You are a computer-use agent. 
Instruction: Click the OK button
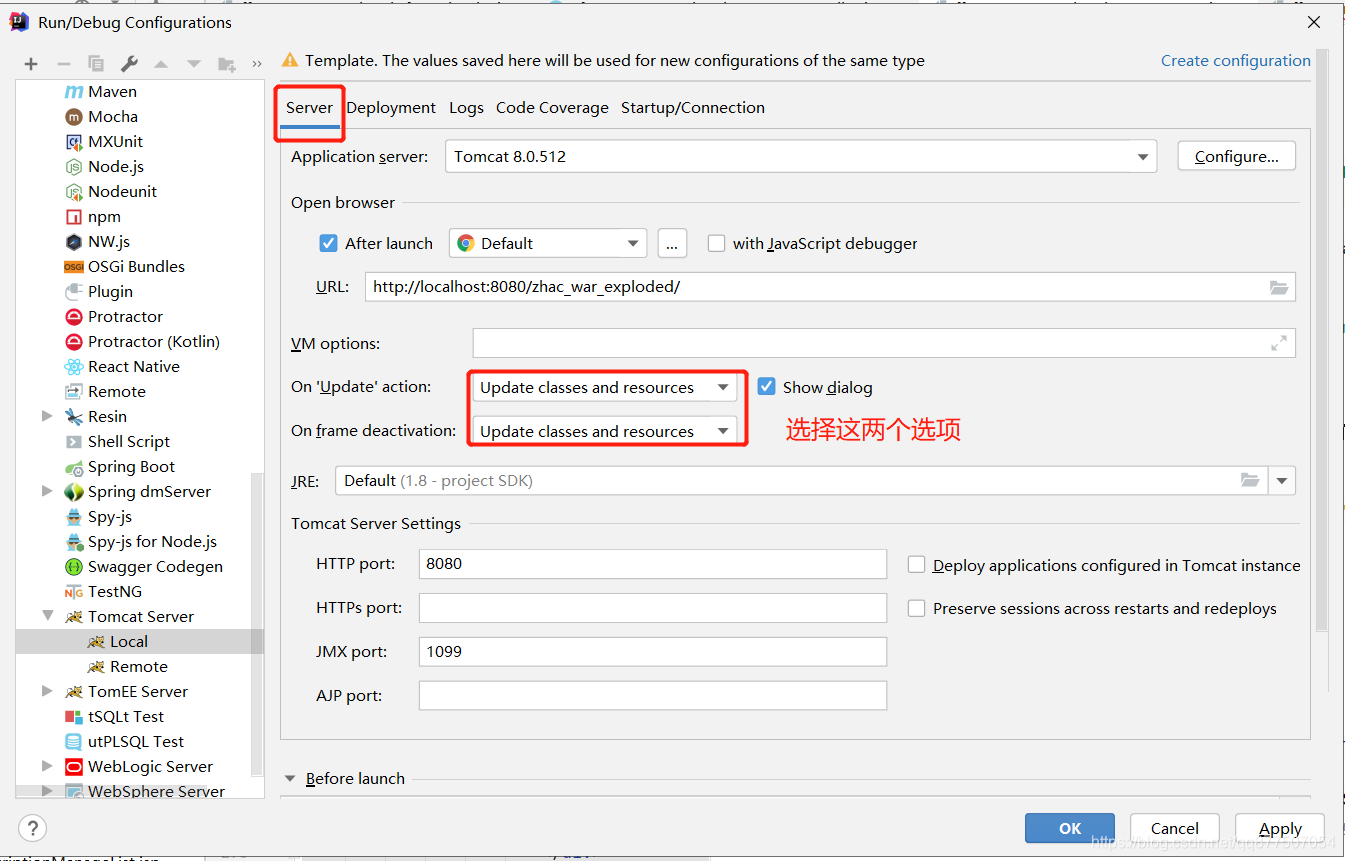1070,828
